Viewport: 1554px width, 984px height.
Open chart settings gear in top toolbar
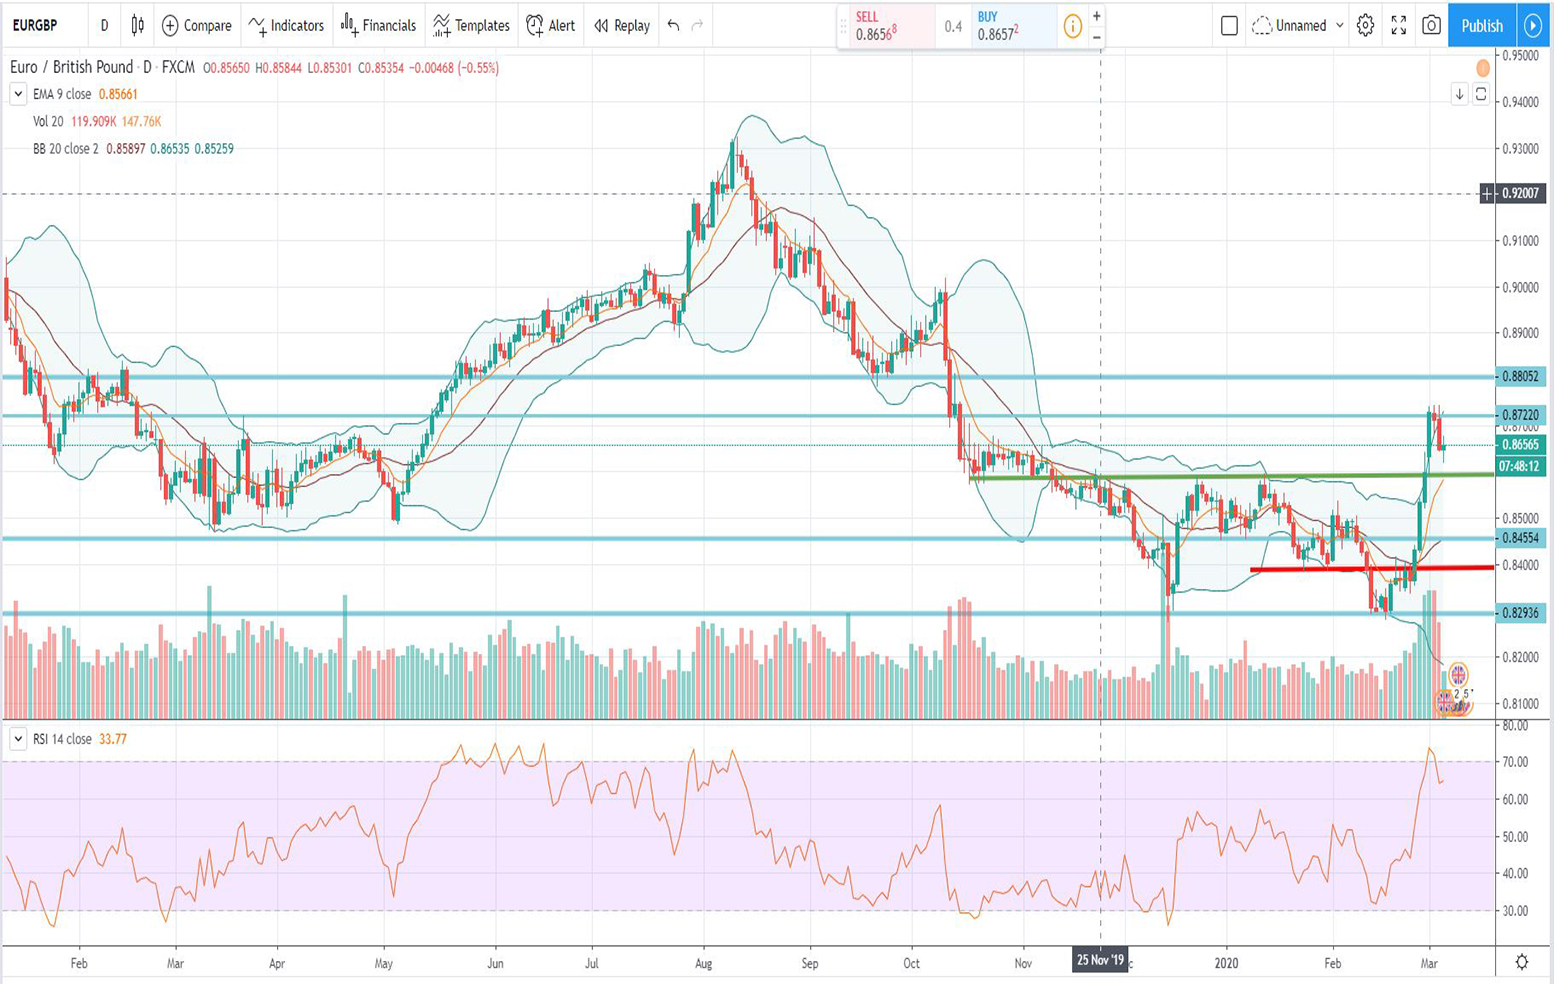coord(1365,26)
